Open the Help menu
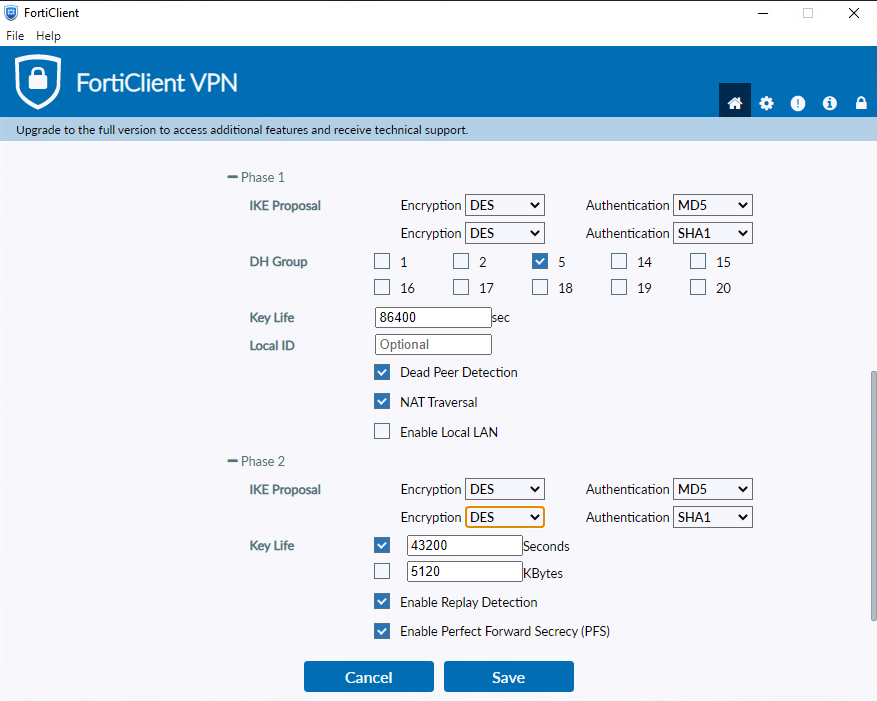This screenshot has height=701, width=877. click(x=48, y=36)
